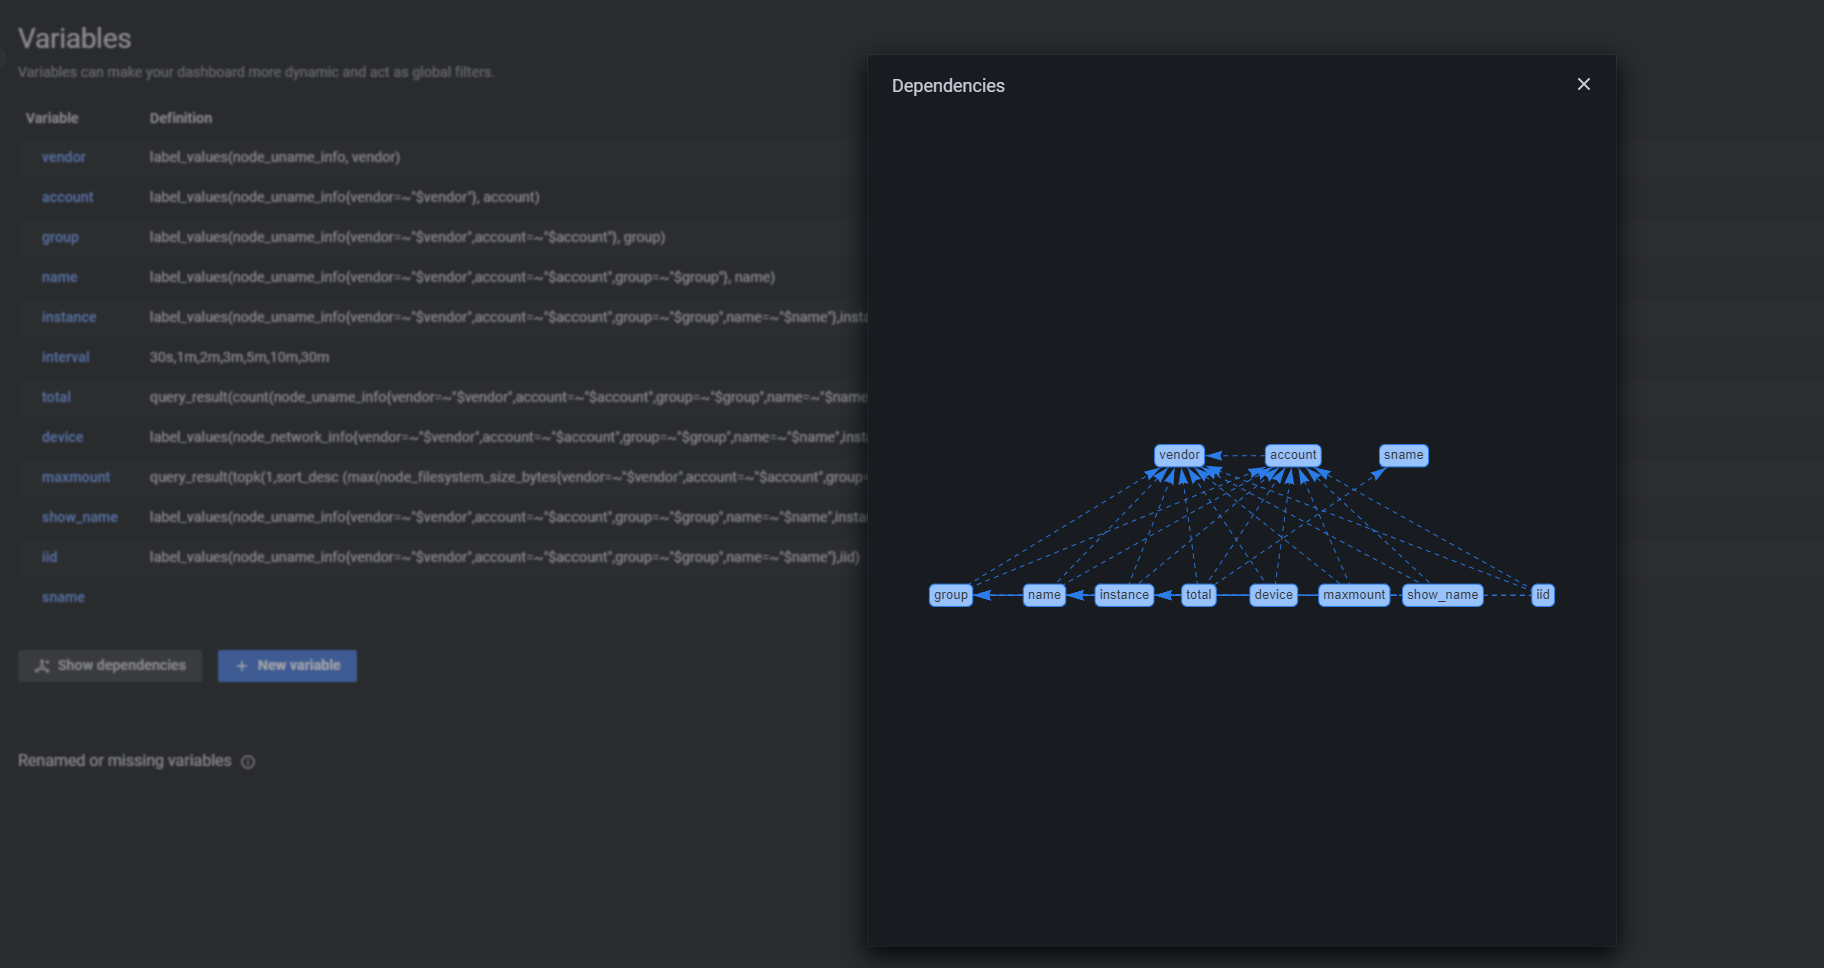Image resolution: width=1824 pixels, height=968 pixels.
Task: Select the maxmount node in the dependency graph
Action: click(1354, 594)
